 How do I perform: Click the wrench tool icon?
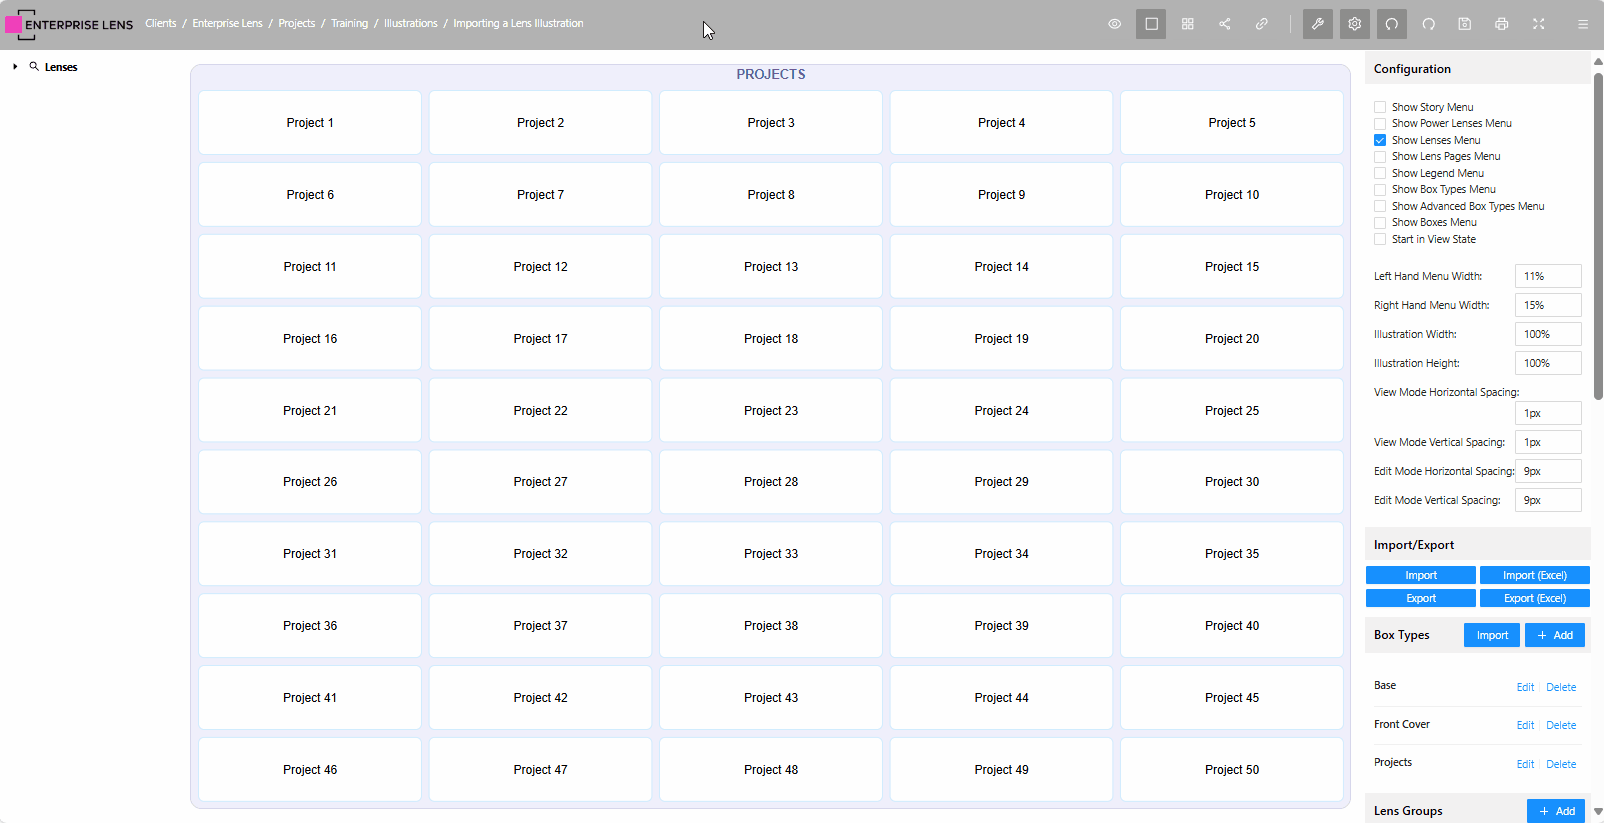(1318, 24)
